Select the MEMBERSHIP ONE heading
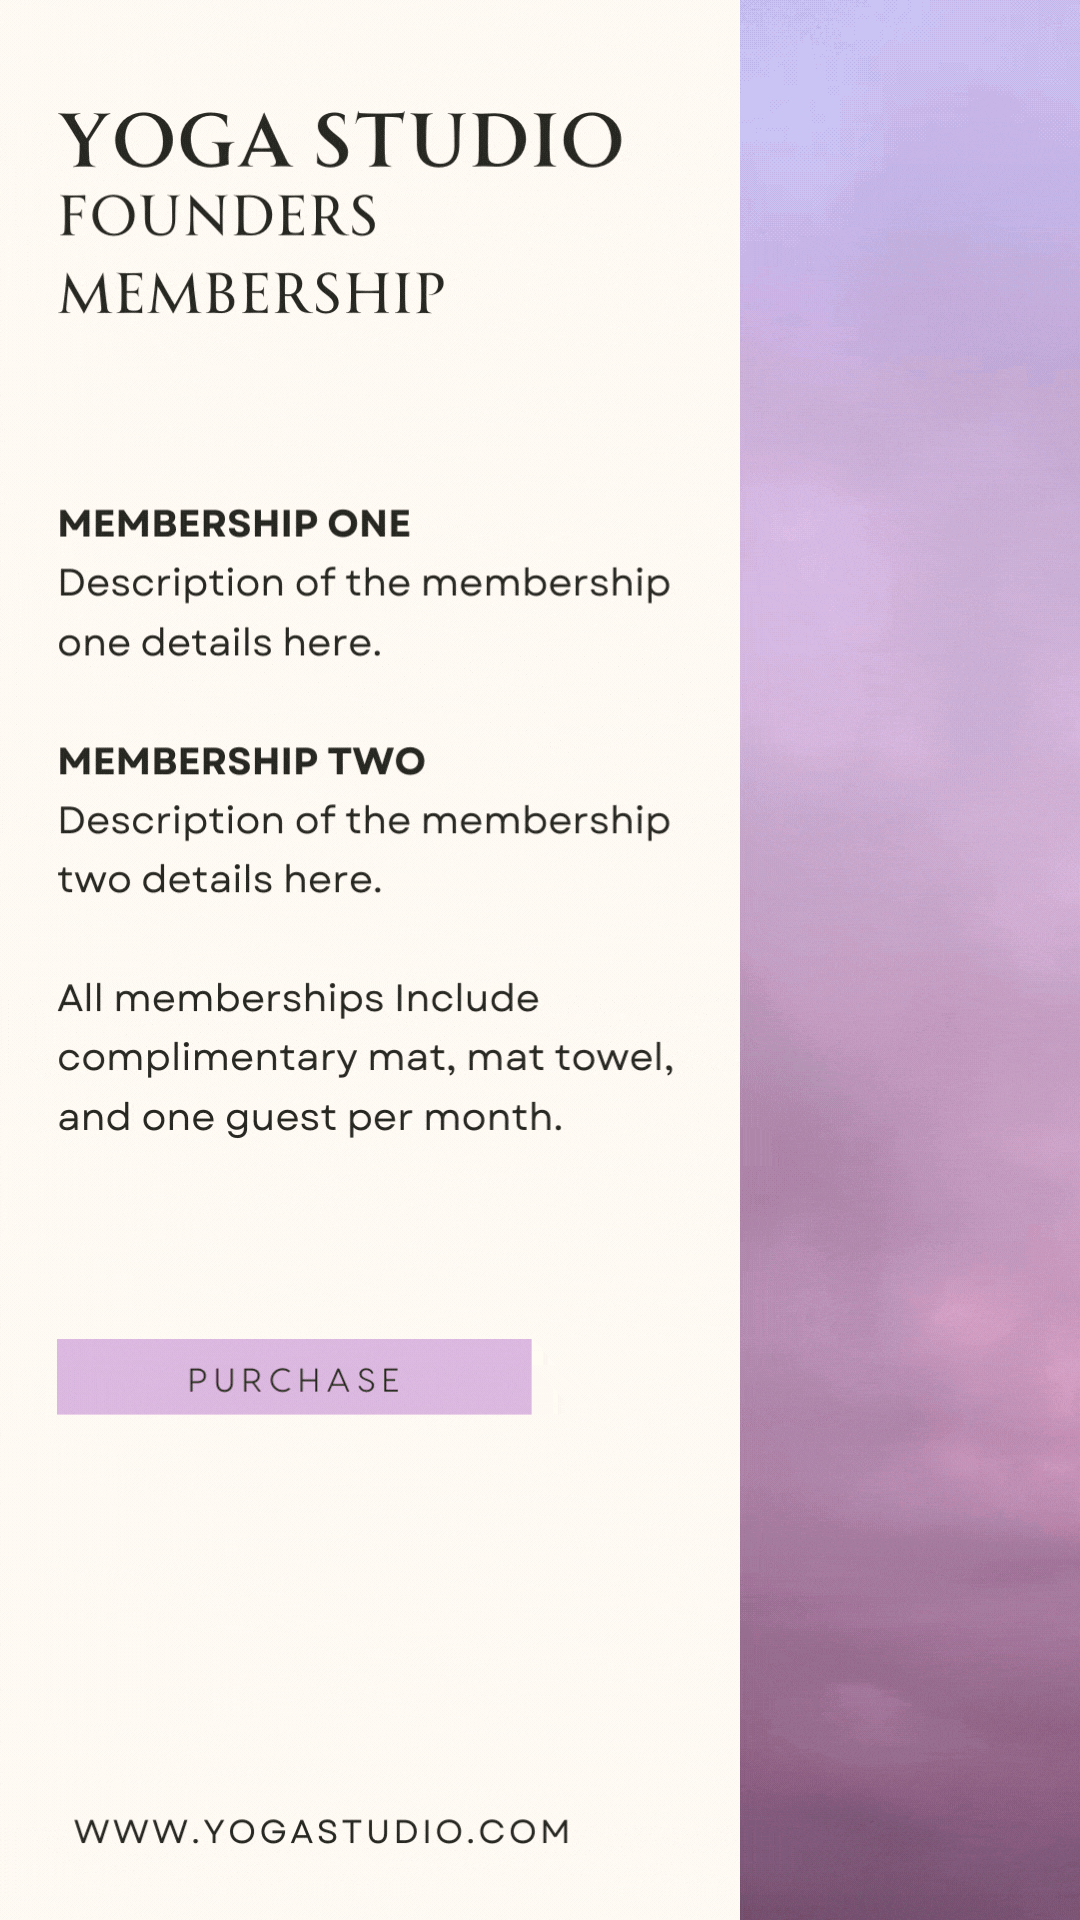Screen dimensions: 1080x1920 tap(234, 523)
